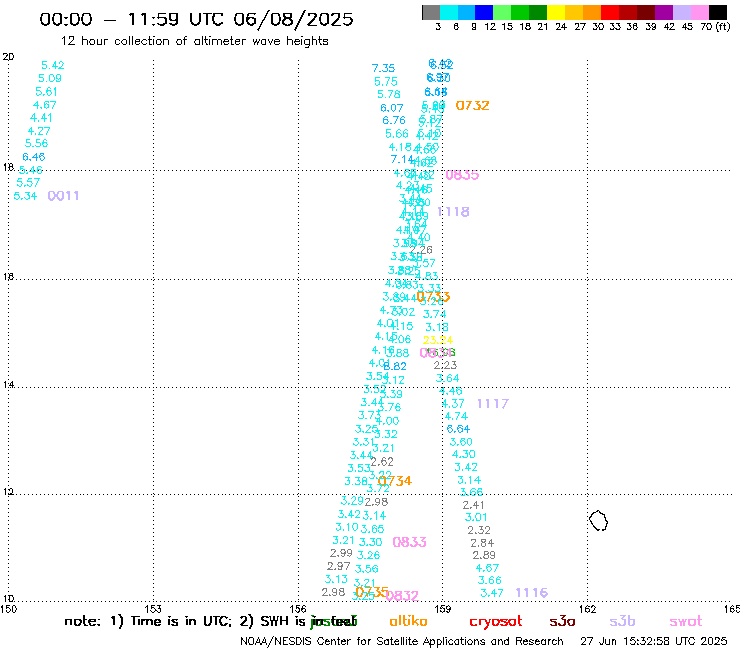
Task: Pick the purple swatch in the color scale
Action: (x=664, y=12)
